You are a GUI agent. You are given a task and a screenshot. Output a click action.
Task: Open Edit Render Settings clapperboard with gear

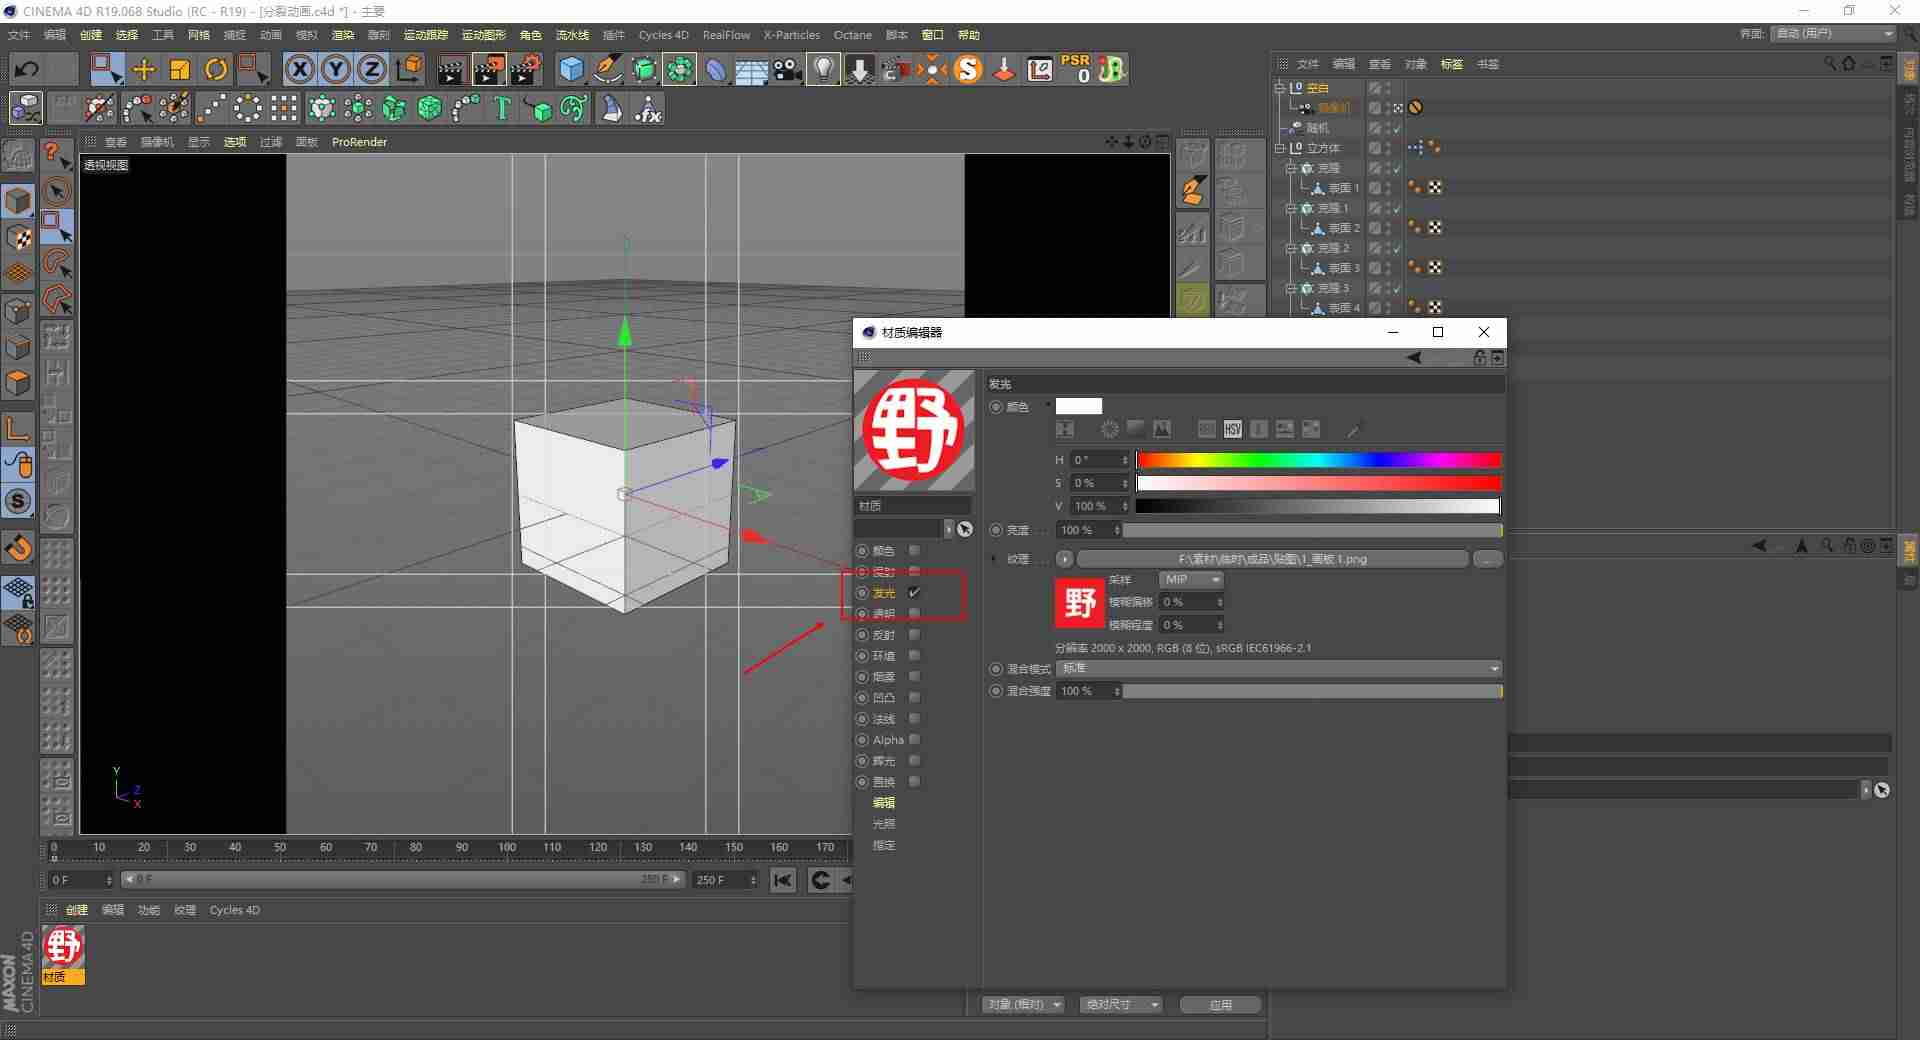526,69
